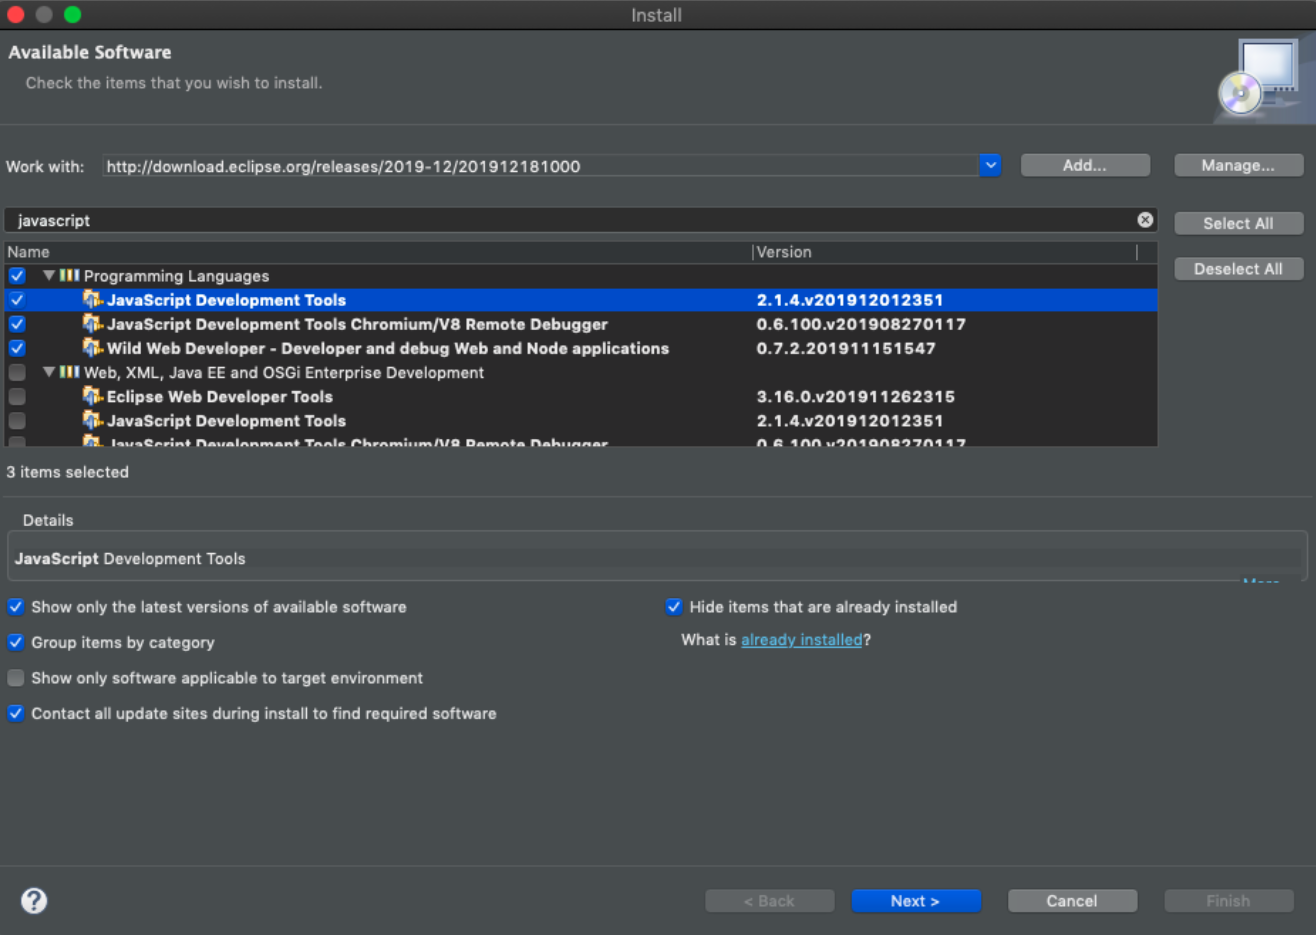Check the Eclipse Web Developer Tools checkbox

pos(17,397)
